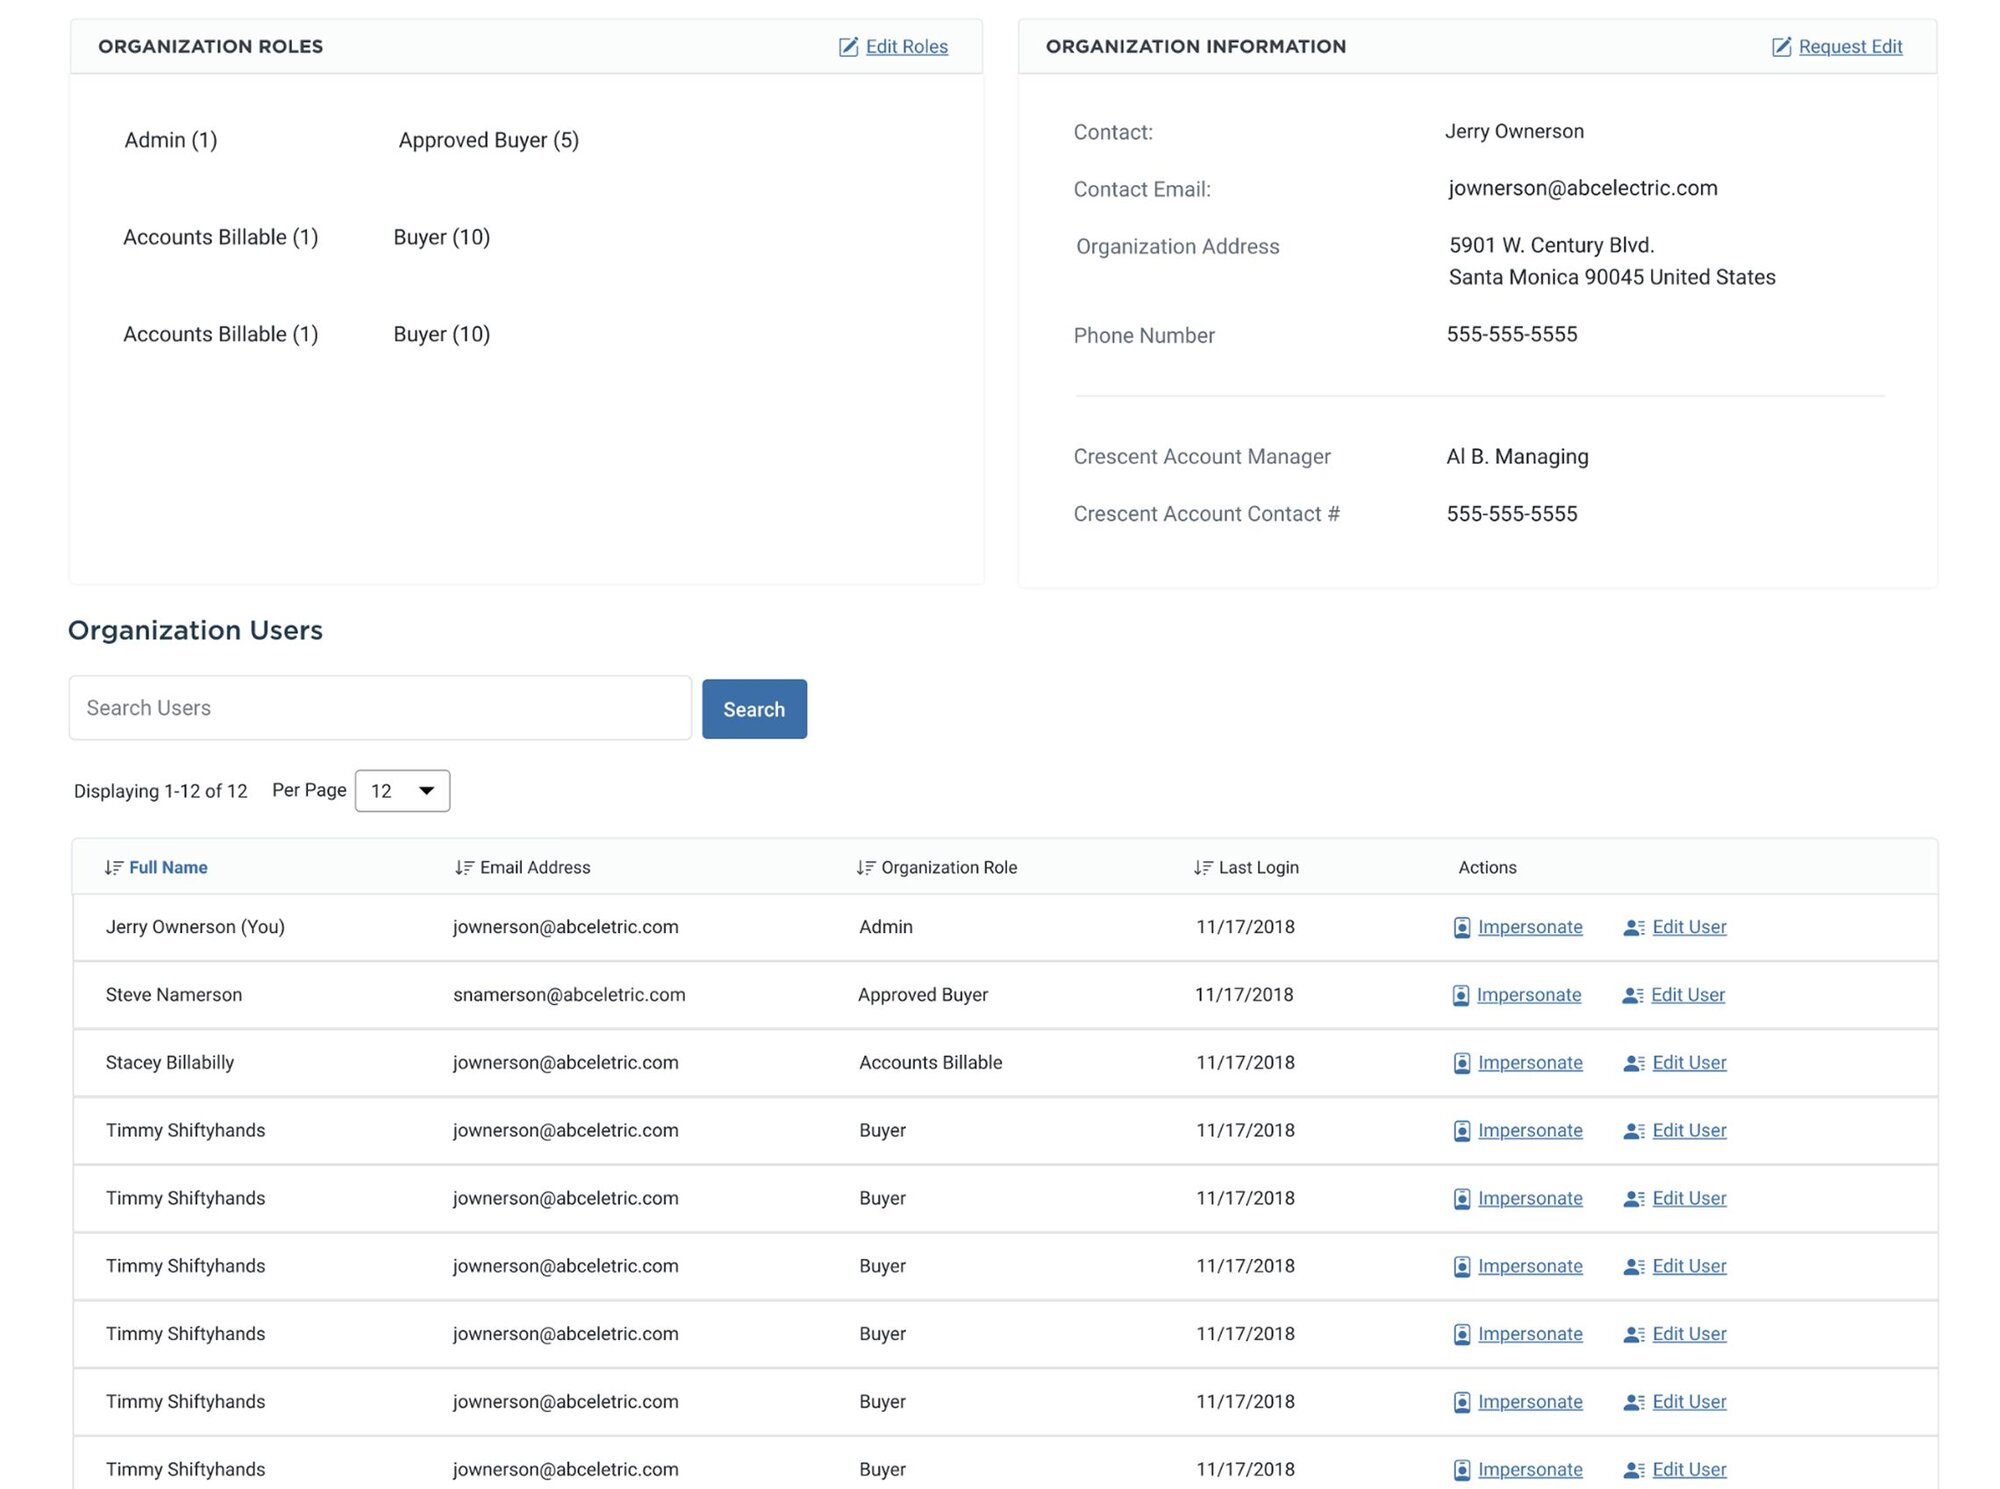The image size is (2000, 1489).
Task: Click Impersonate icon in Jerry Ownerson row
Action: [x=1461, y=927]
